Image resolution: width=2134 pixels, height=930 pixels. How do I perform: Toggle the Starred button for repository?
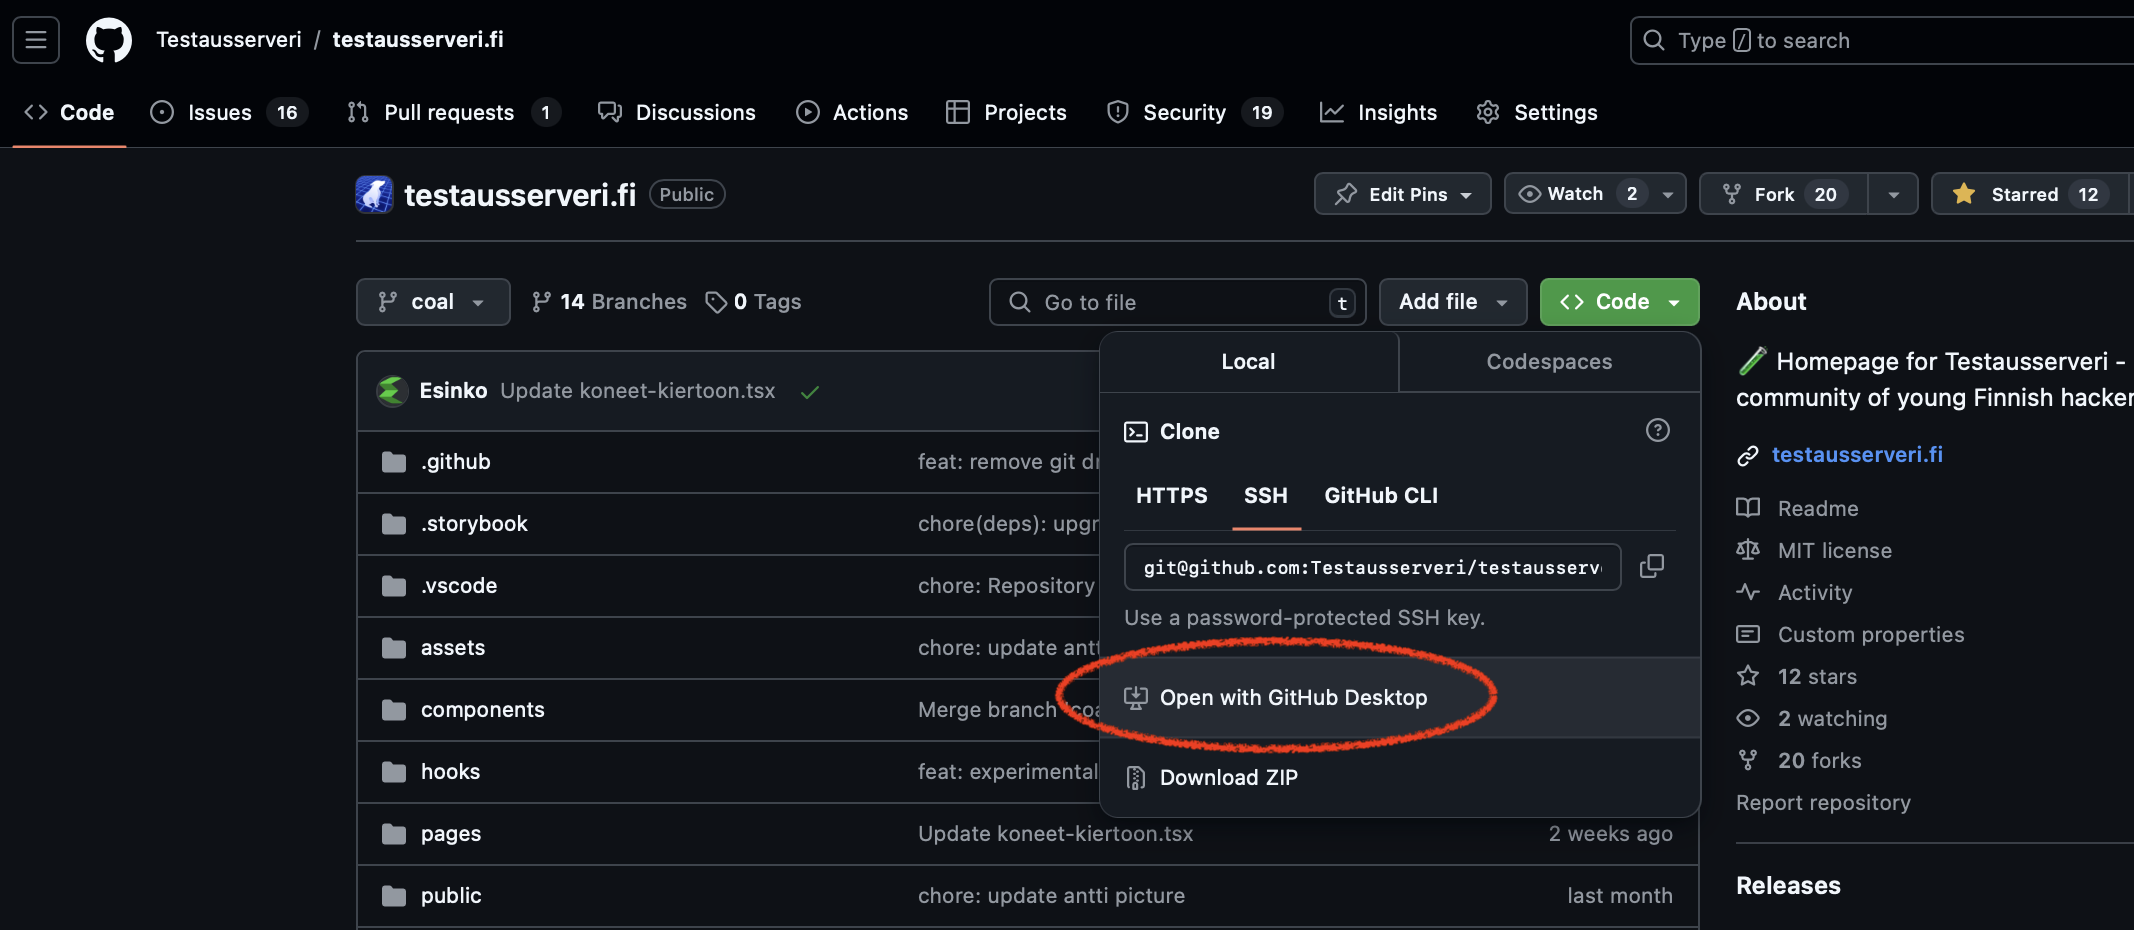click(x=2024, y=194)
